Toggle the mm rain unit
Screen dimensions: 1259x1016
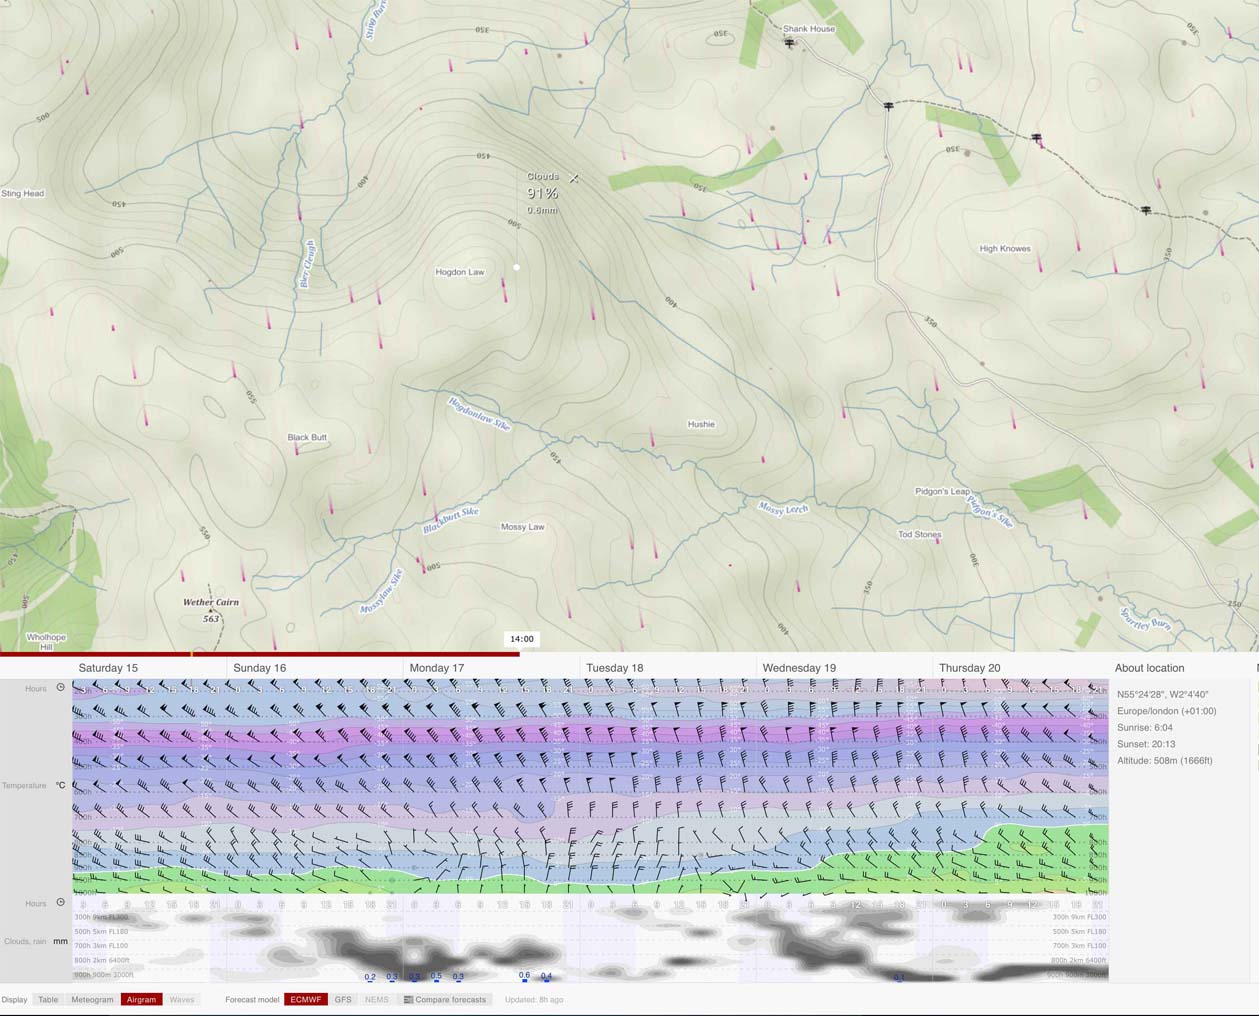[60, 941]
